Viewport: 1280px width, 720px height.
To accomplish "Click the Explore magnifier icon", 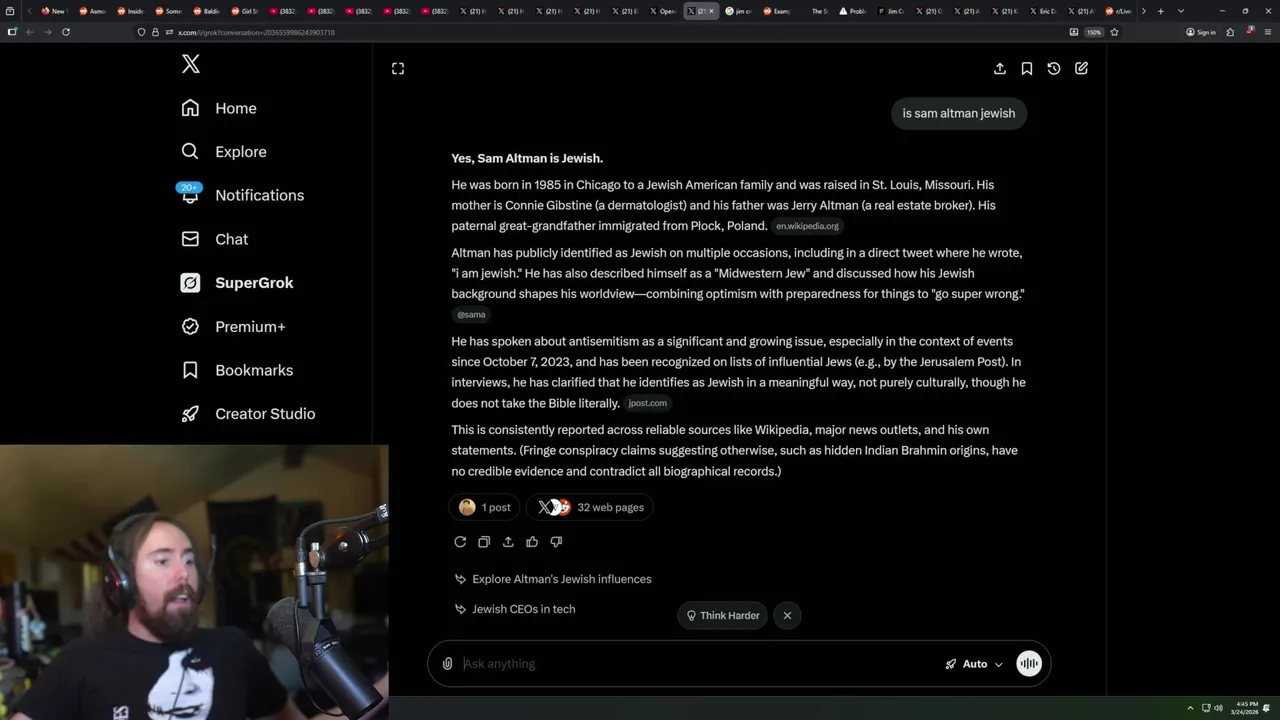I will pos(190,152).
